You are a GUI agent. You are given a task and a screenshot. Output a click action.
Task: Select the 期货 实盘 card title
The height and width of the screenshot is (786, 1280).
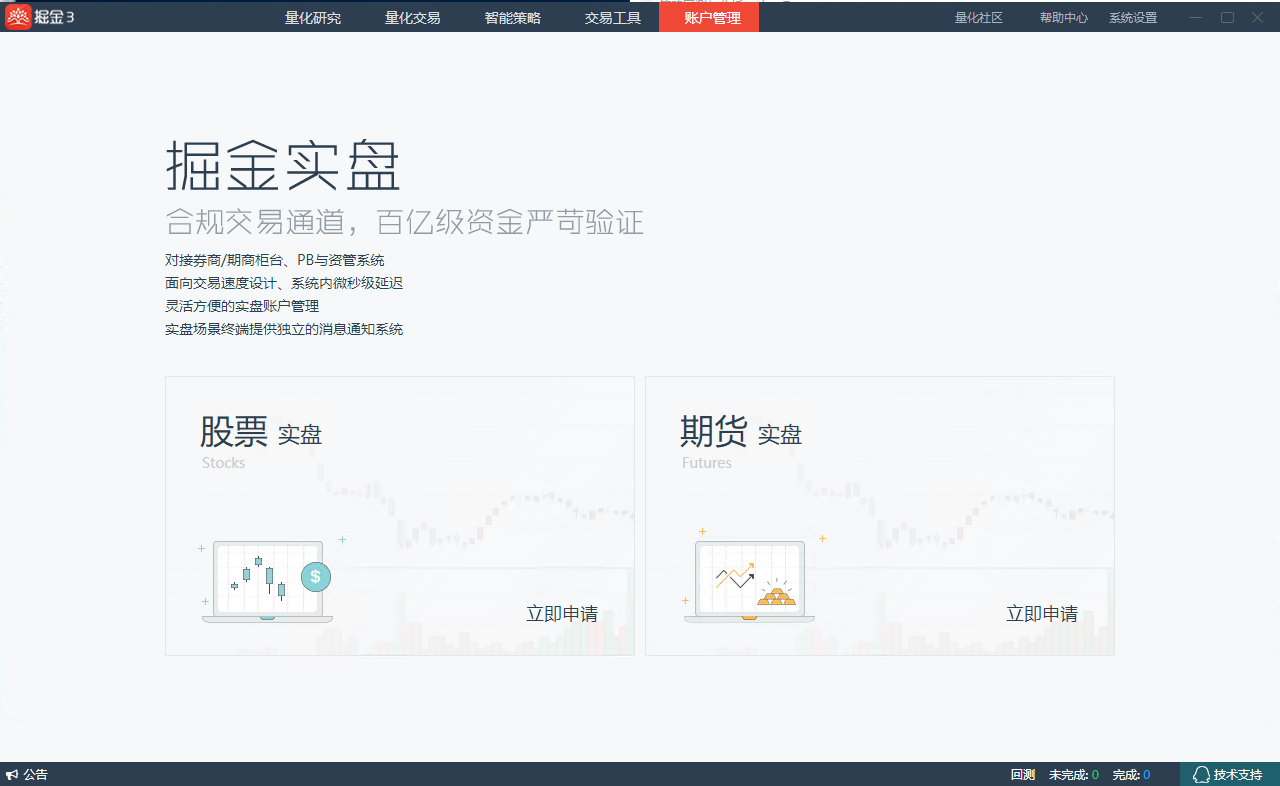click(741, 432)
